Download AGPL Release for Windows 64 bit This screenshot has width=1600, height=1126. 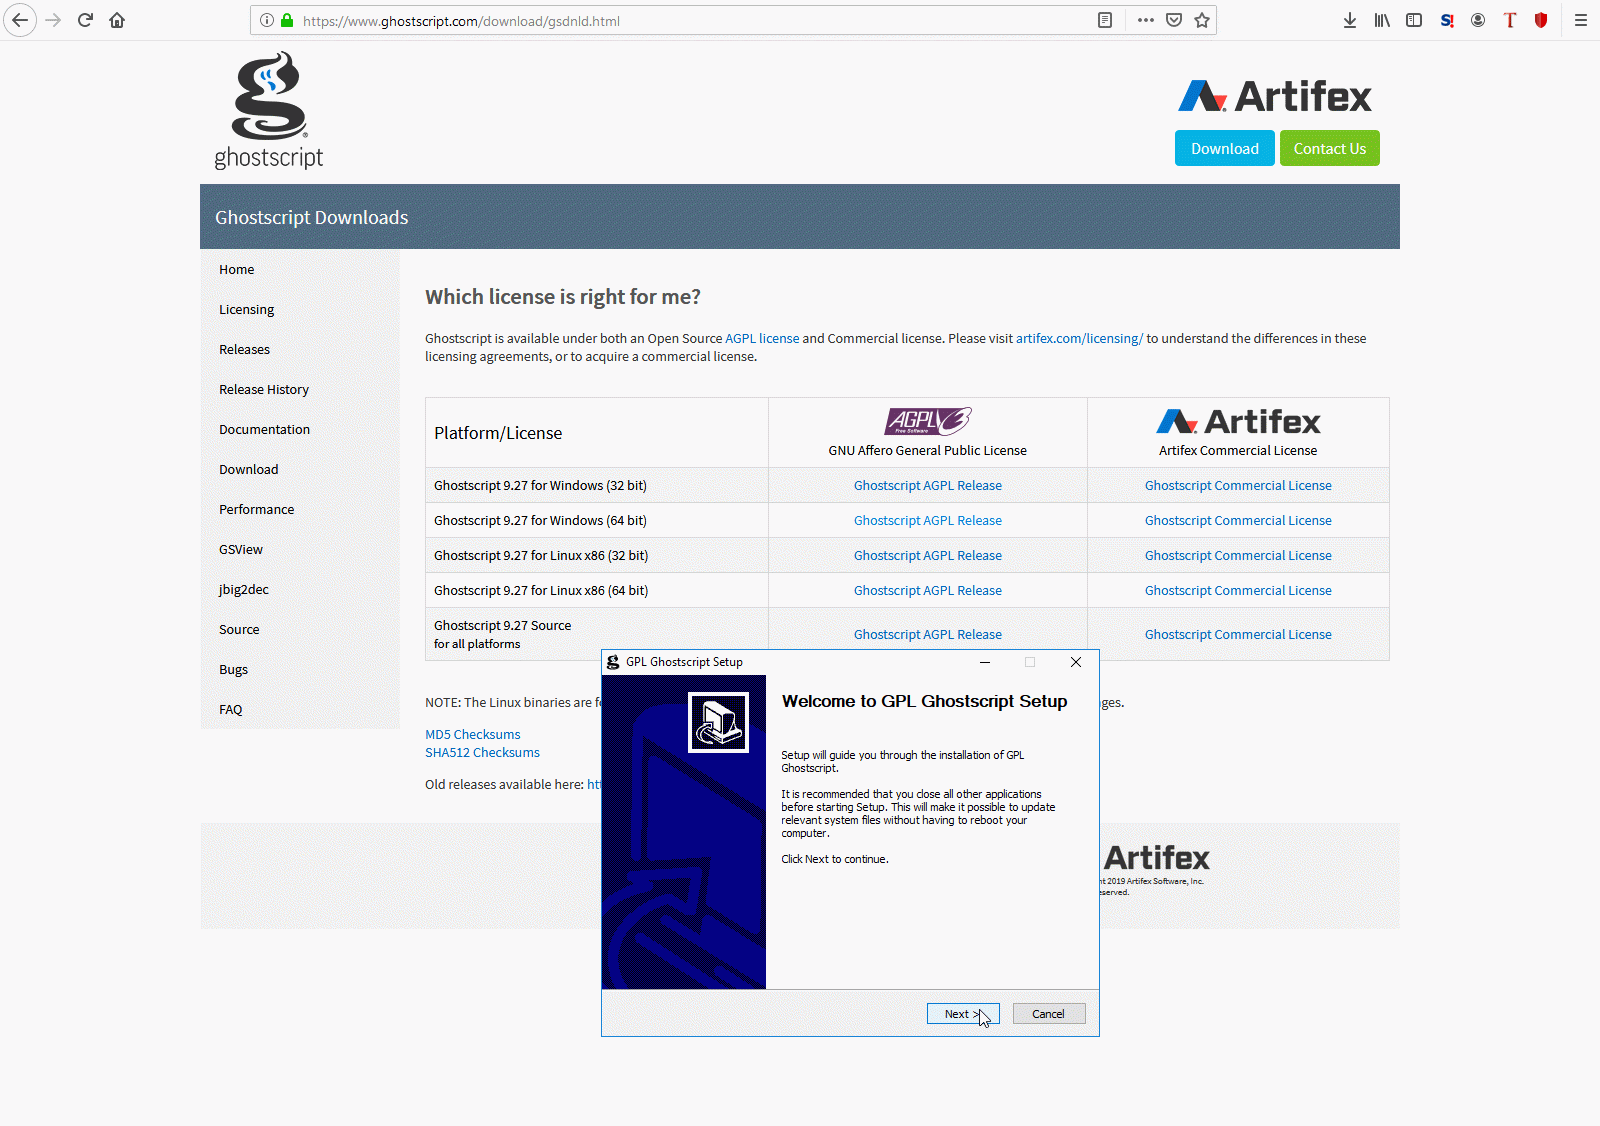pyautogui.click(x=928, y=520)
